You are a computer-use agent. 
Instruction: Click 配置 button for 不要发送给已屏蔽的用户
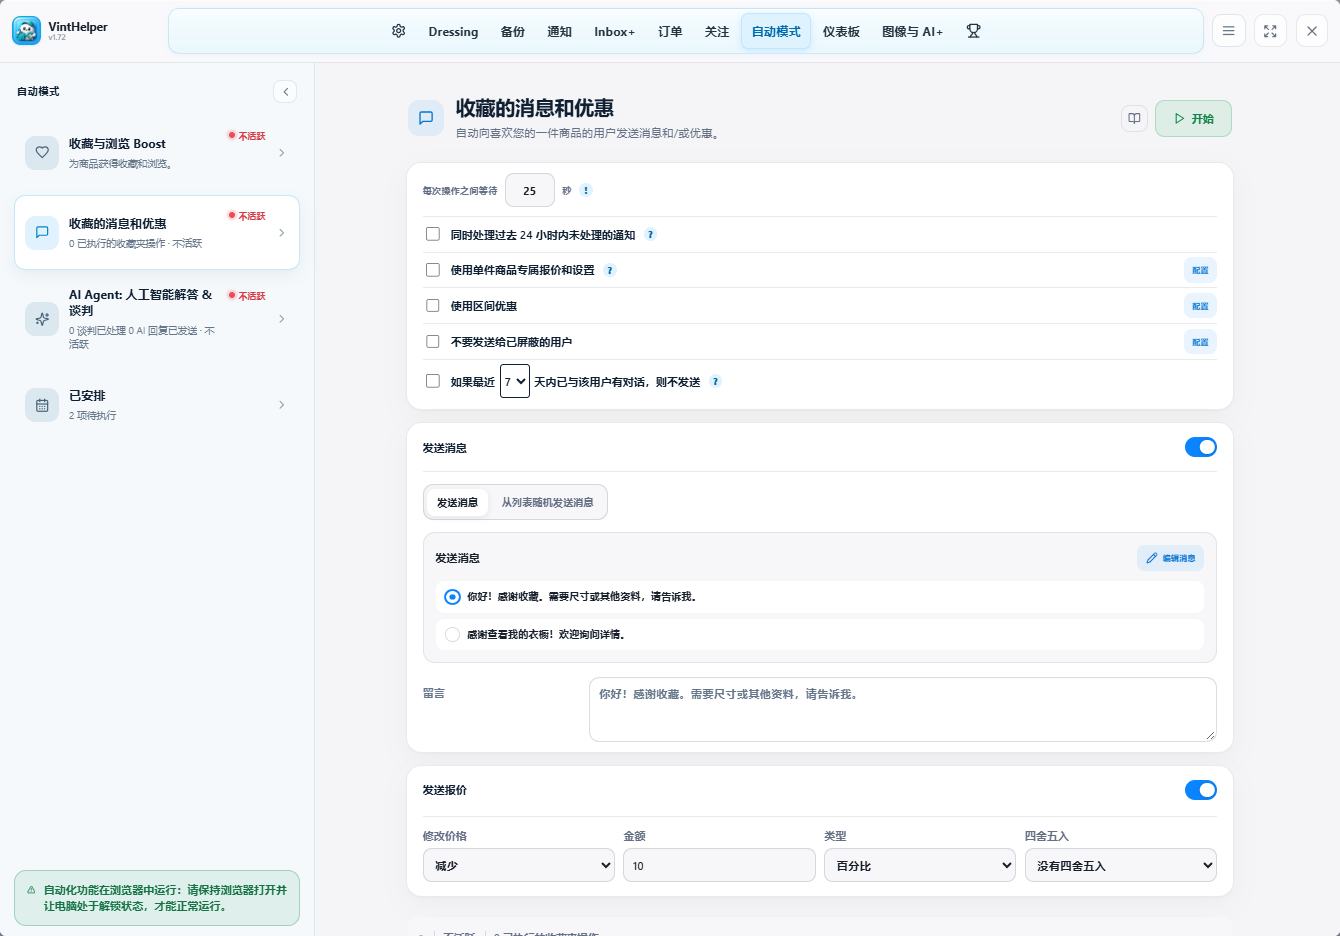pos(1200,342)
